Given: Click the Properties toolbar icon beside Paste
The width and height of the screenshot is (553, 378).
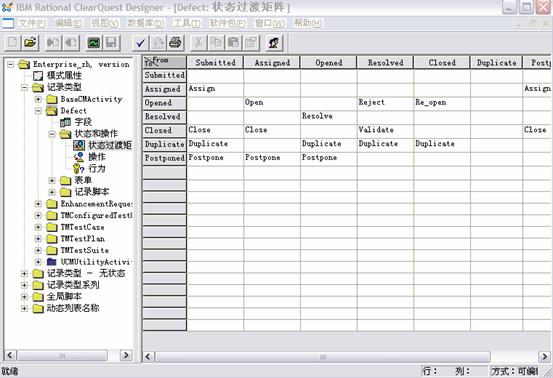Looking at the screenshot, I should tap(251, 43).
